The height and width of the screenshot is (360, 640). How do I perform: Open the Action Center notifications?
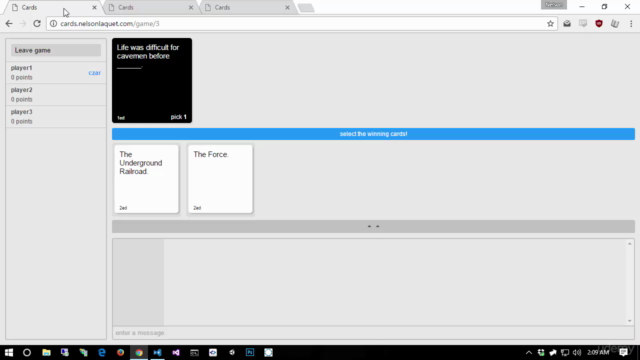[623, 352]
